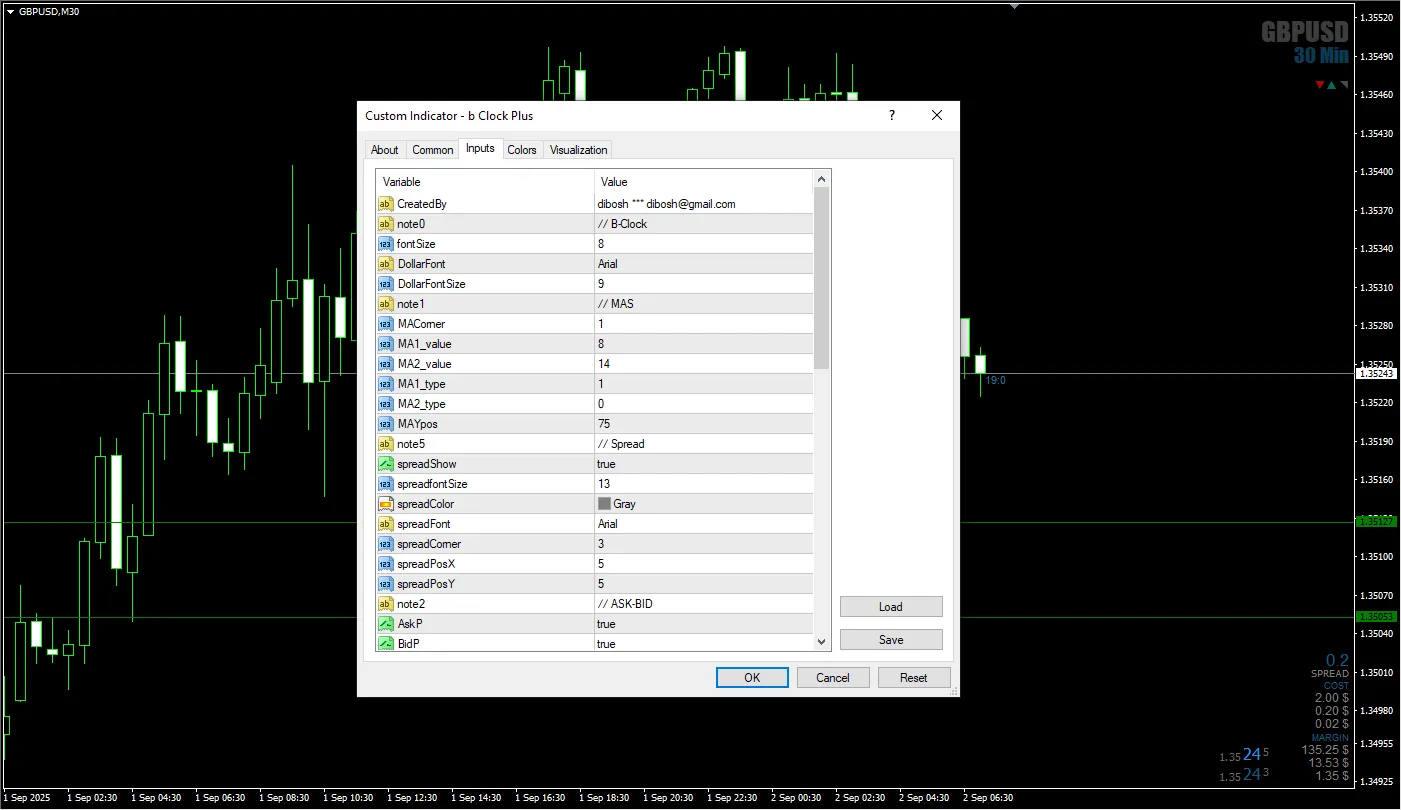Click the CreatedBy email value
The height and width of the screenshot is (810, 1401).
(x=666, y=204)
